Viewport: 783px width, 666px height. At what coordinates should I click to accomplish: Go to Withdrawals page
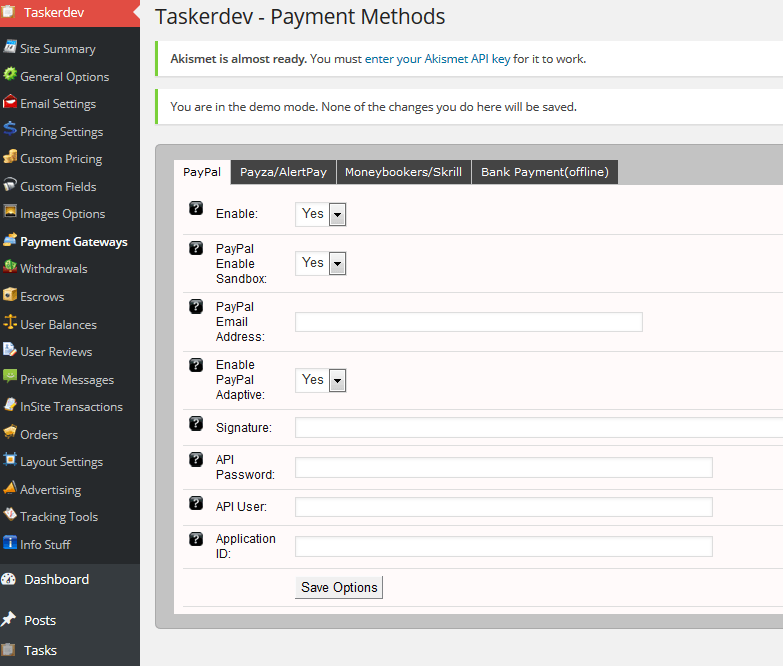coord(53,269)
